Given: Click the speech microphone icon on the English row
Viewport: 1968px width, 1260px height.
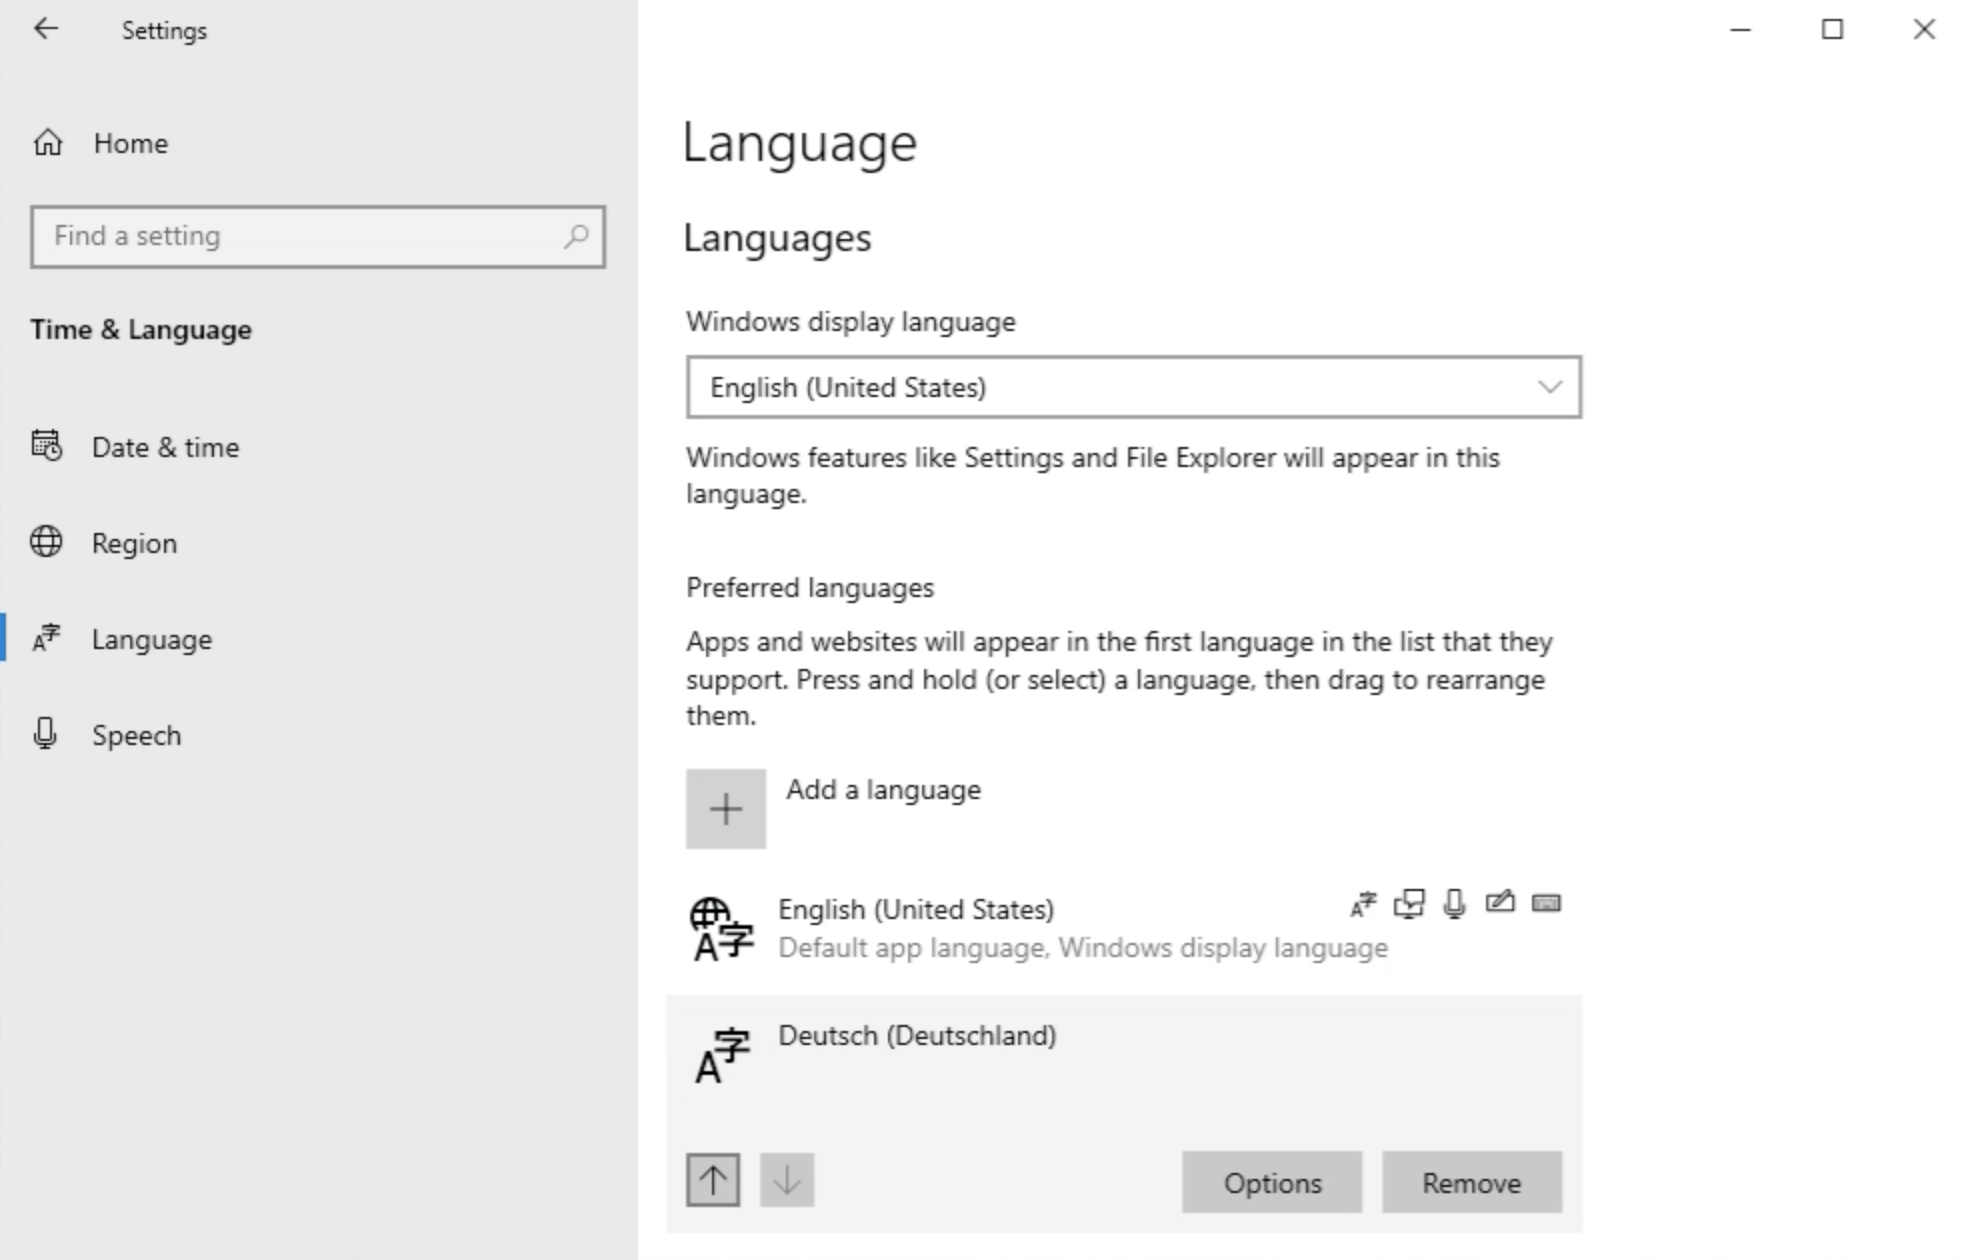Looking at the screenshot, I should (x=1453, y=905).
